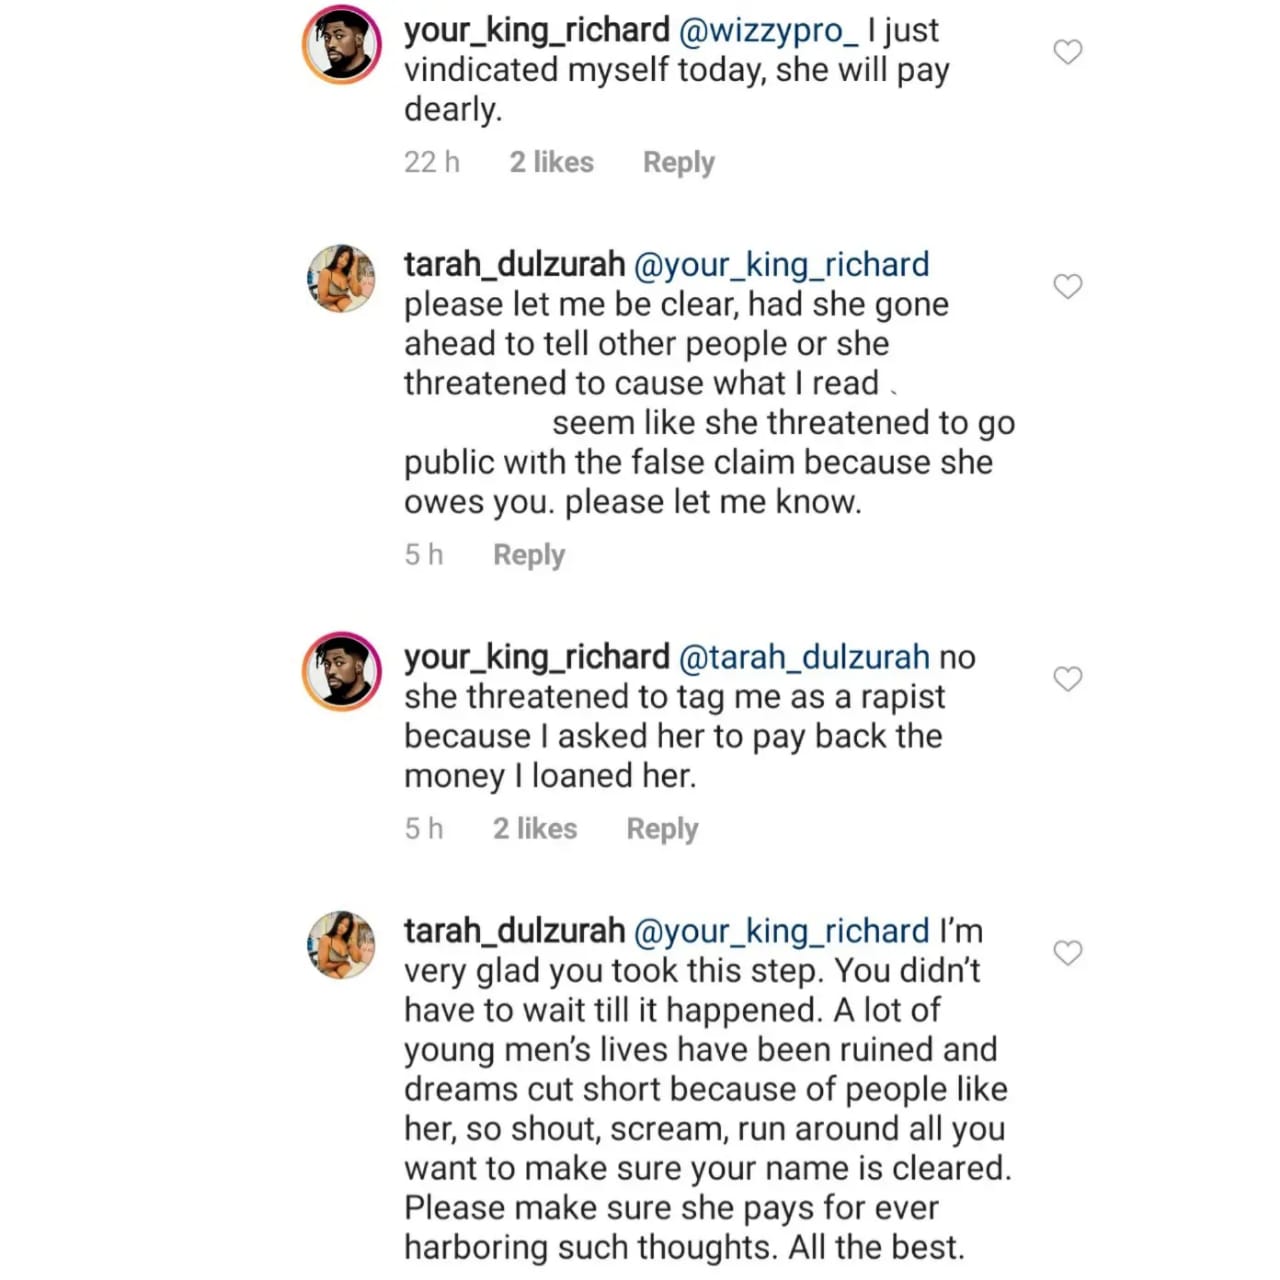Open @your_king_richard mention in "let me be clear" comment
The height and width of the screenshot is (1280, 1280).
tap(781, 265)
